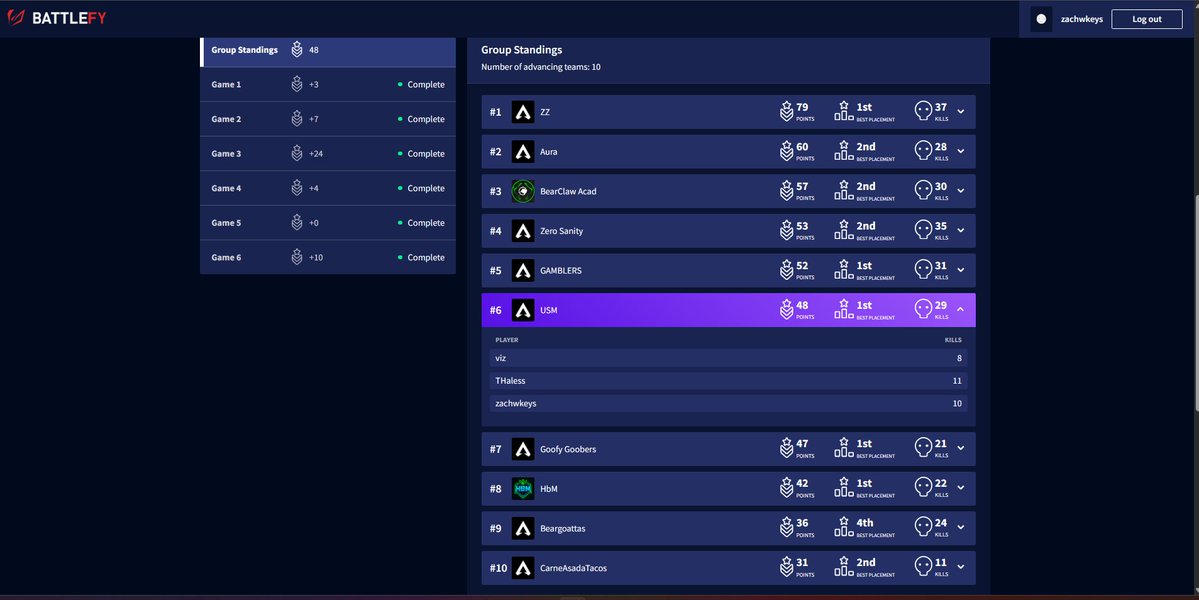Open Game 4 tab
Image resolution: width=1199 pixels, height=600 pixels.
point(327,188)
